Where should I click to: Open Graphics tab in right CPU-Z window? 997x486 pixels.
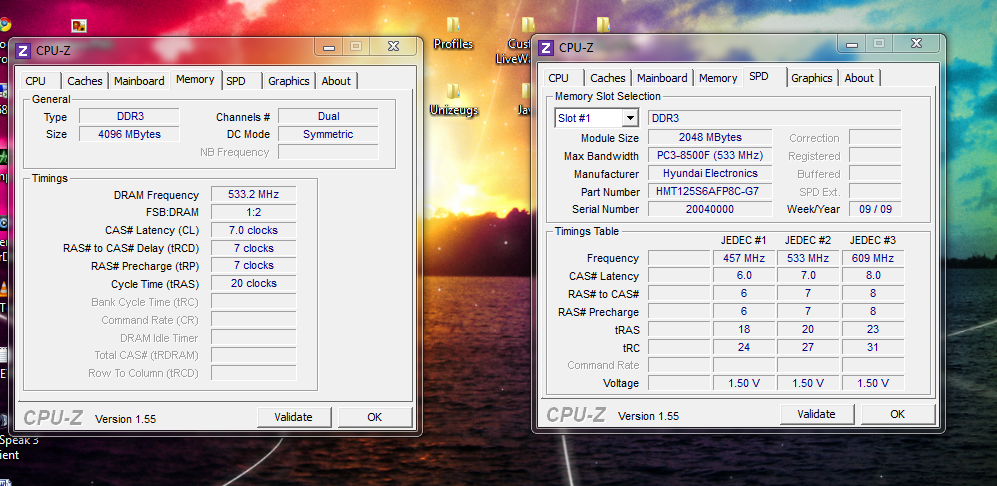pyautogui.click(x=812, y=78)
